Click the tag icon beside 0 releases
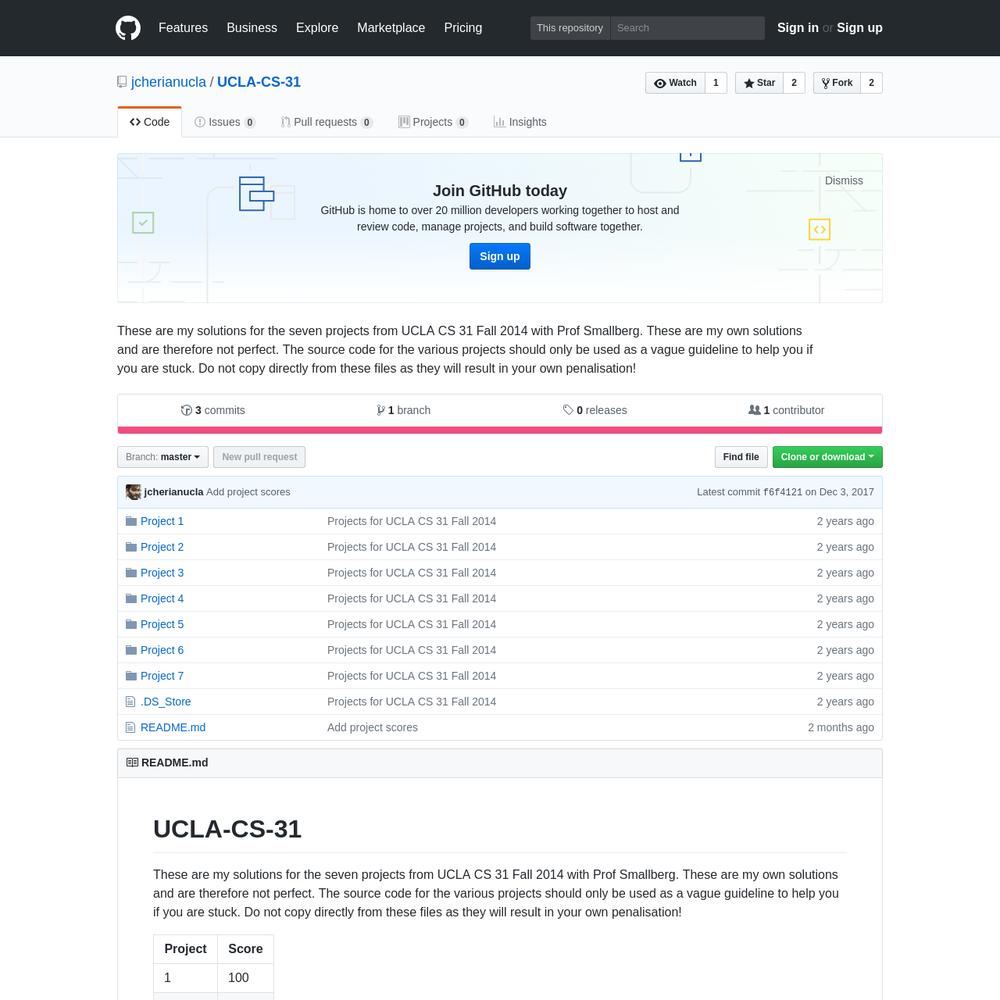 pyautogui.click(x=568, y=409)
